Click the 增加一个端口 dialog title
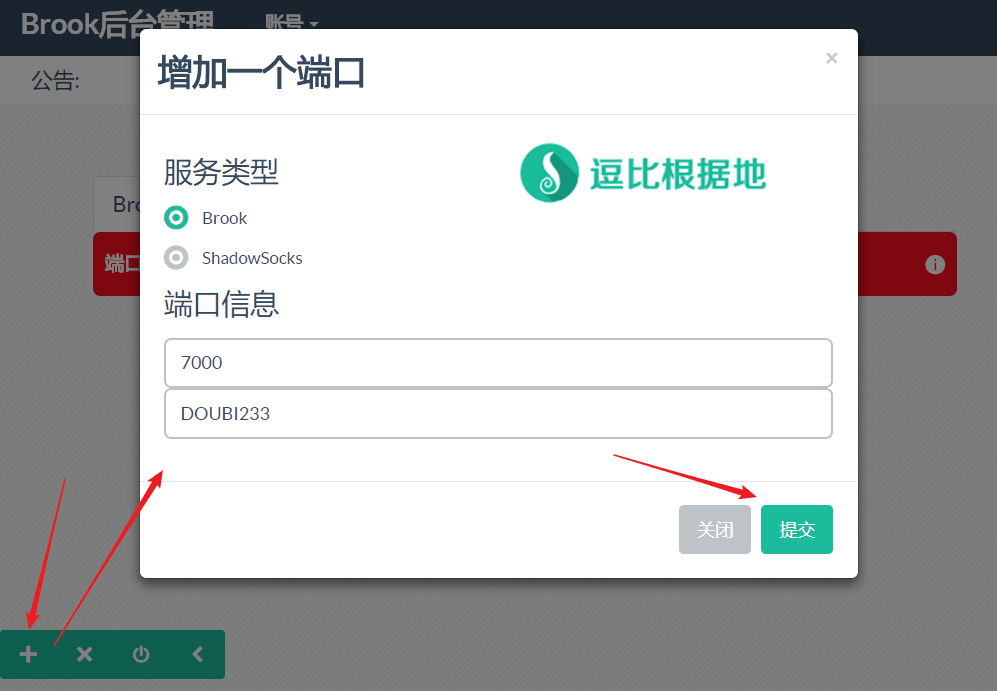This screenshot has width=997, height=691. click(x=261, y=73)
